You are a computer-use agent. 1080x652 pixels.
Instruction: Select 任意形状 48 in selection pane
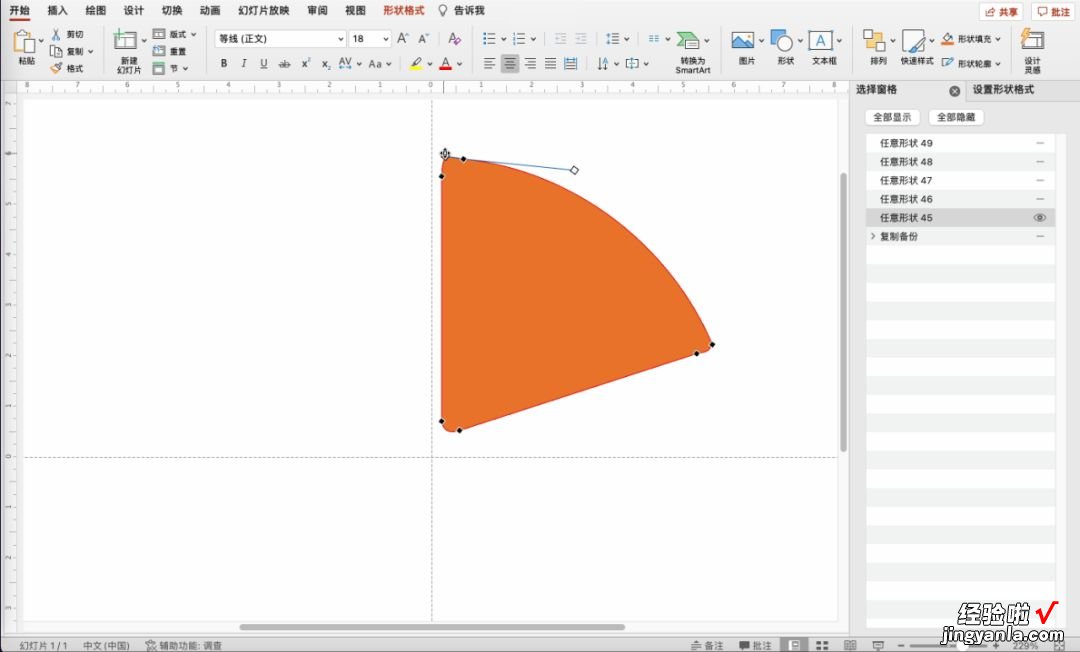click(960, 162)
